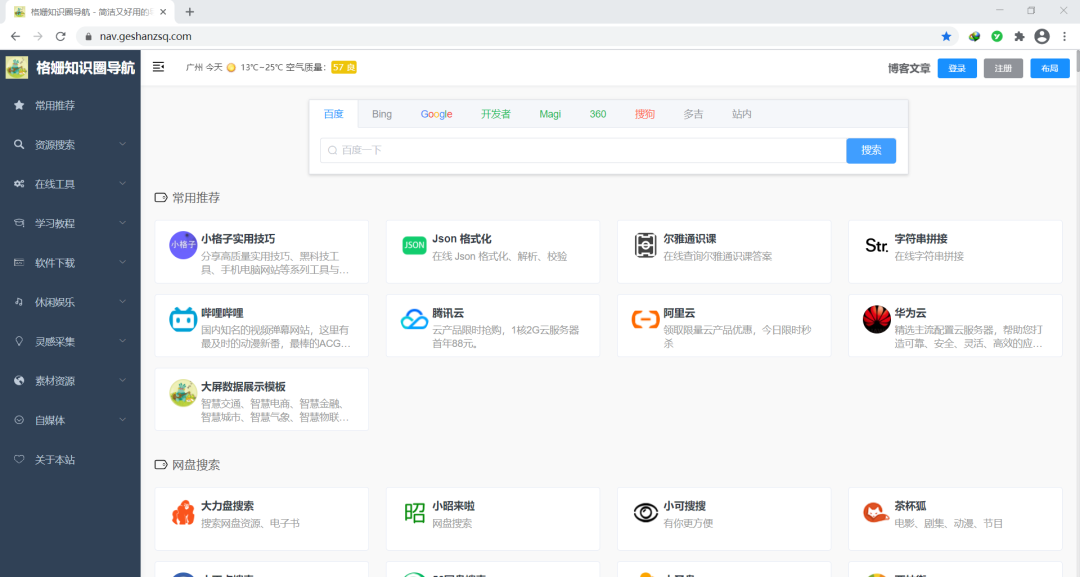Click the eye icon for 小可搜搜

645,513
